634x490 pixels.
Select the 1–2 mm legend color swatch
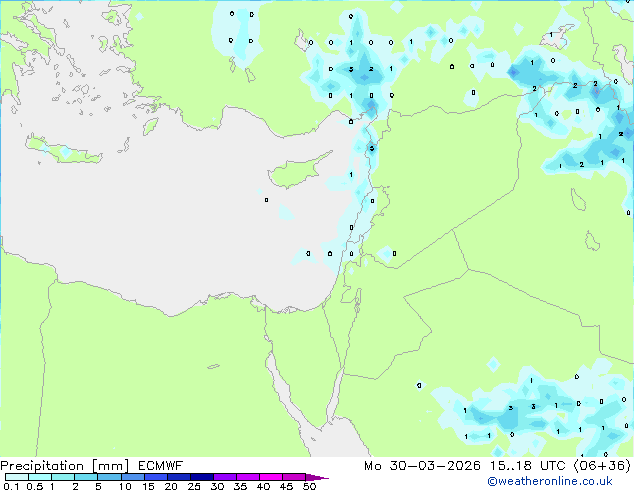pos(63,477)
